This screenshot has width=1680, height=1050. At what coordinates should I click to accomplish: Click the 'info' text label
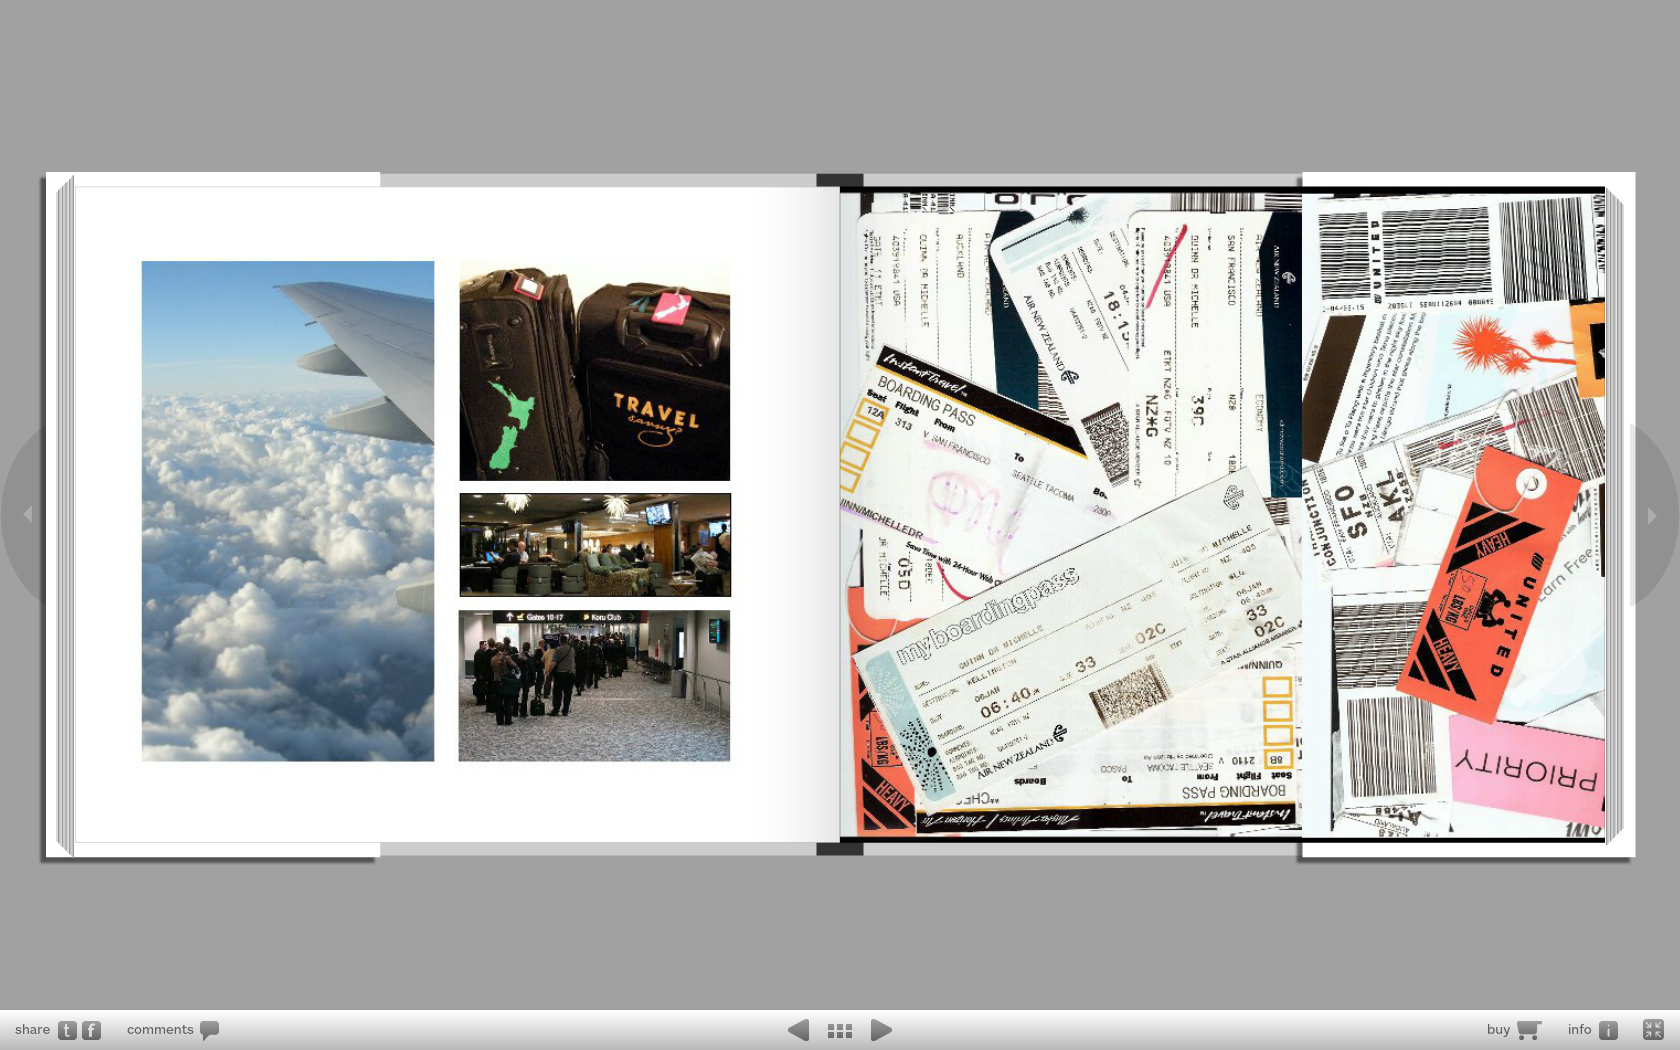tap(1579, 1030)
